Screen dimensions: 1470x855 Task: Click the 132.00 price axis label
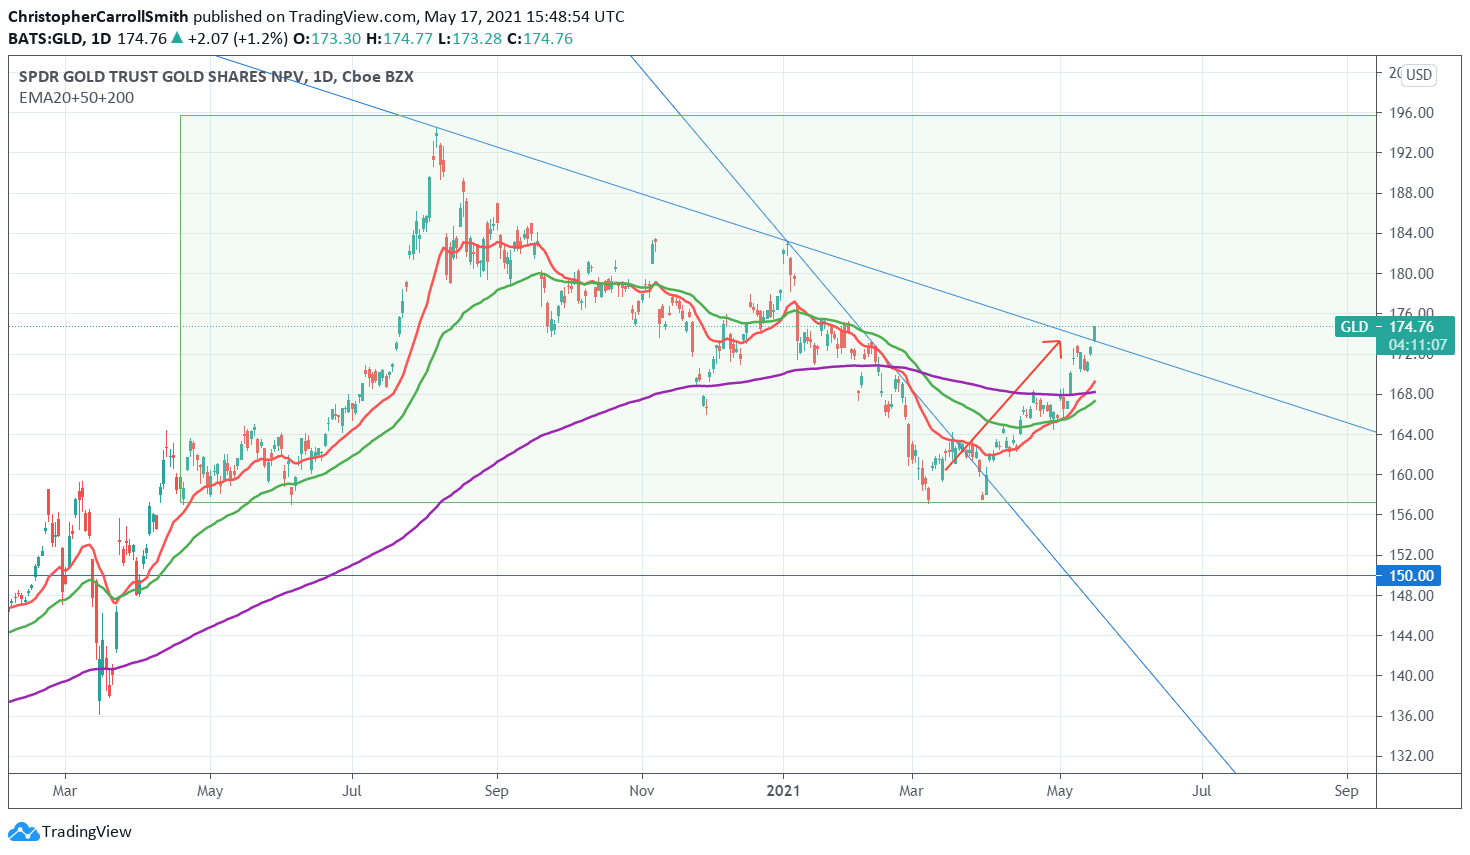(x=1411, y=756)
